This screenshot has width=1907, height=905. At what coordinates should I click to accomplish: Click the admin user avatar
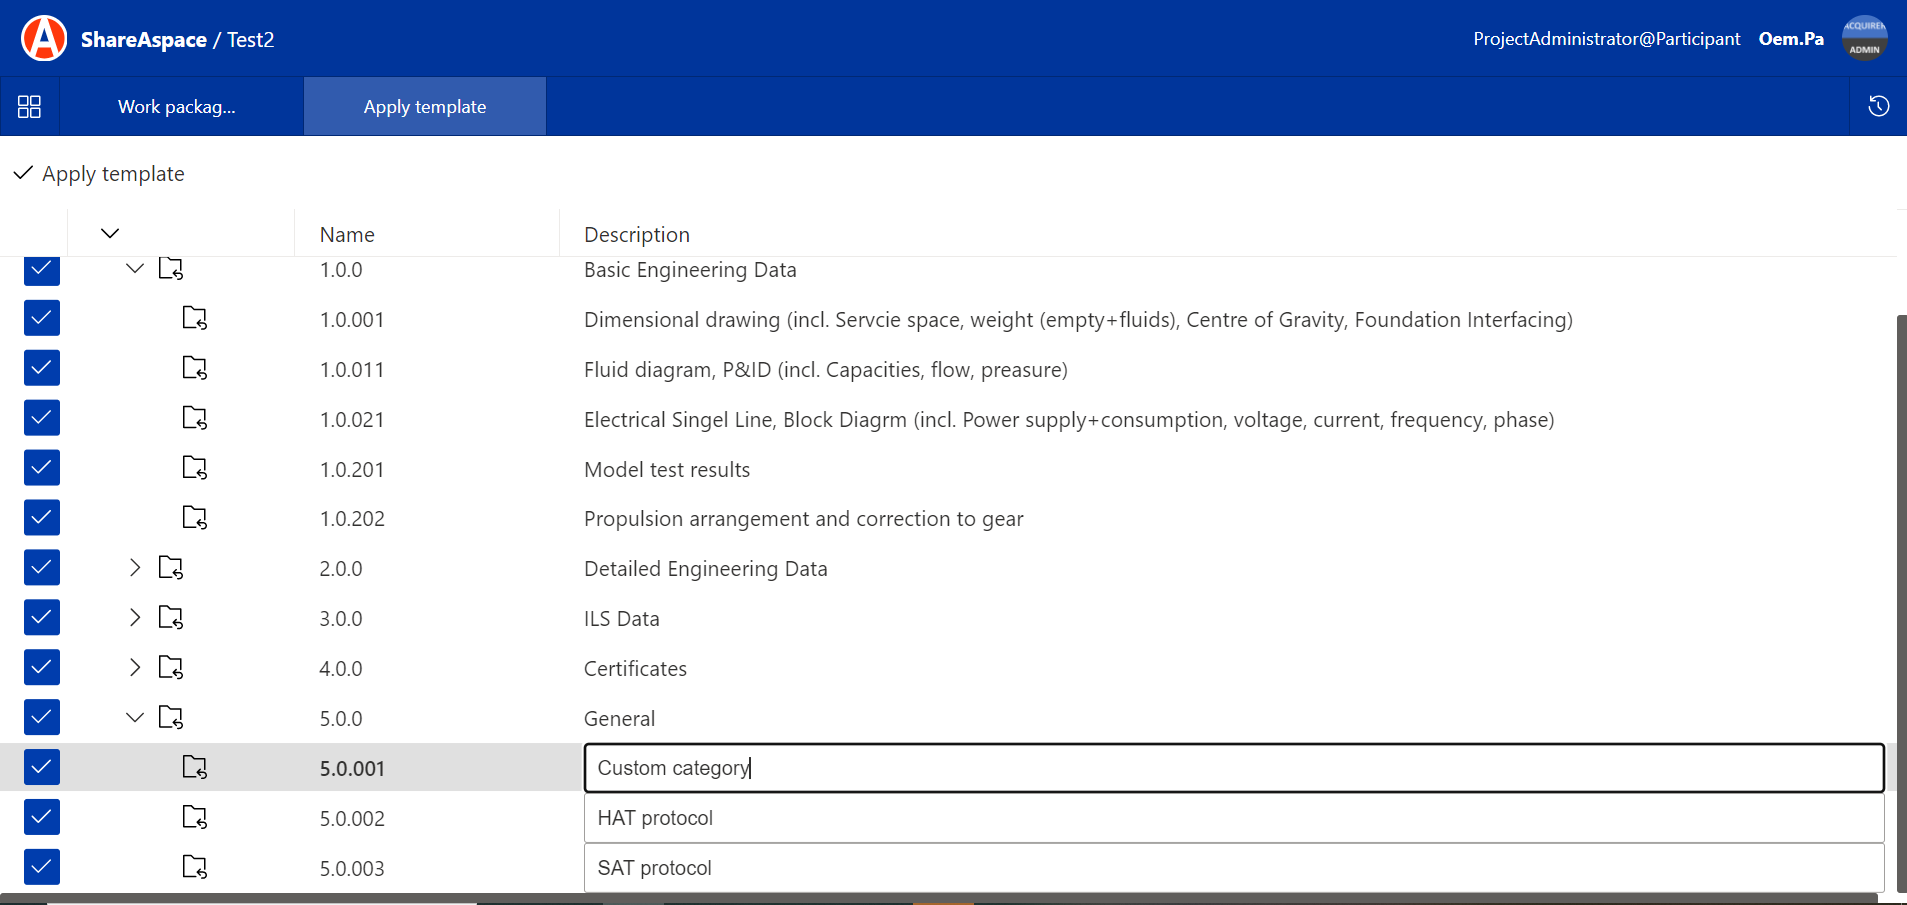(1864, 39)
